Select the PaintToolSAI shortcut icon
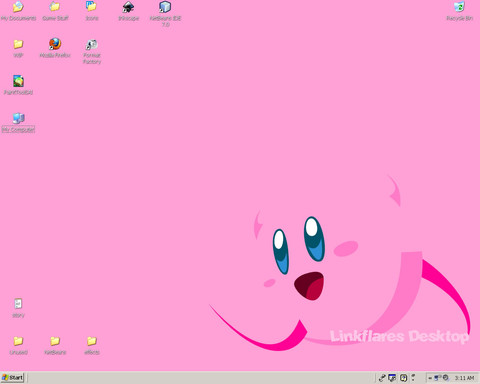The image size is (480, 384). click(x=18, y=85)
